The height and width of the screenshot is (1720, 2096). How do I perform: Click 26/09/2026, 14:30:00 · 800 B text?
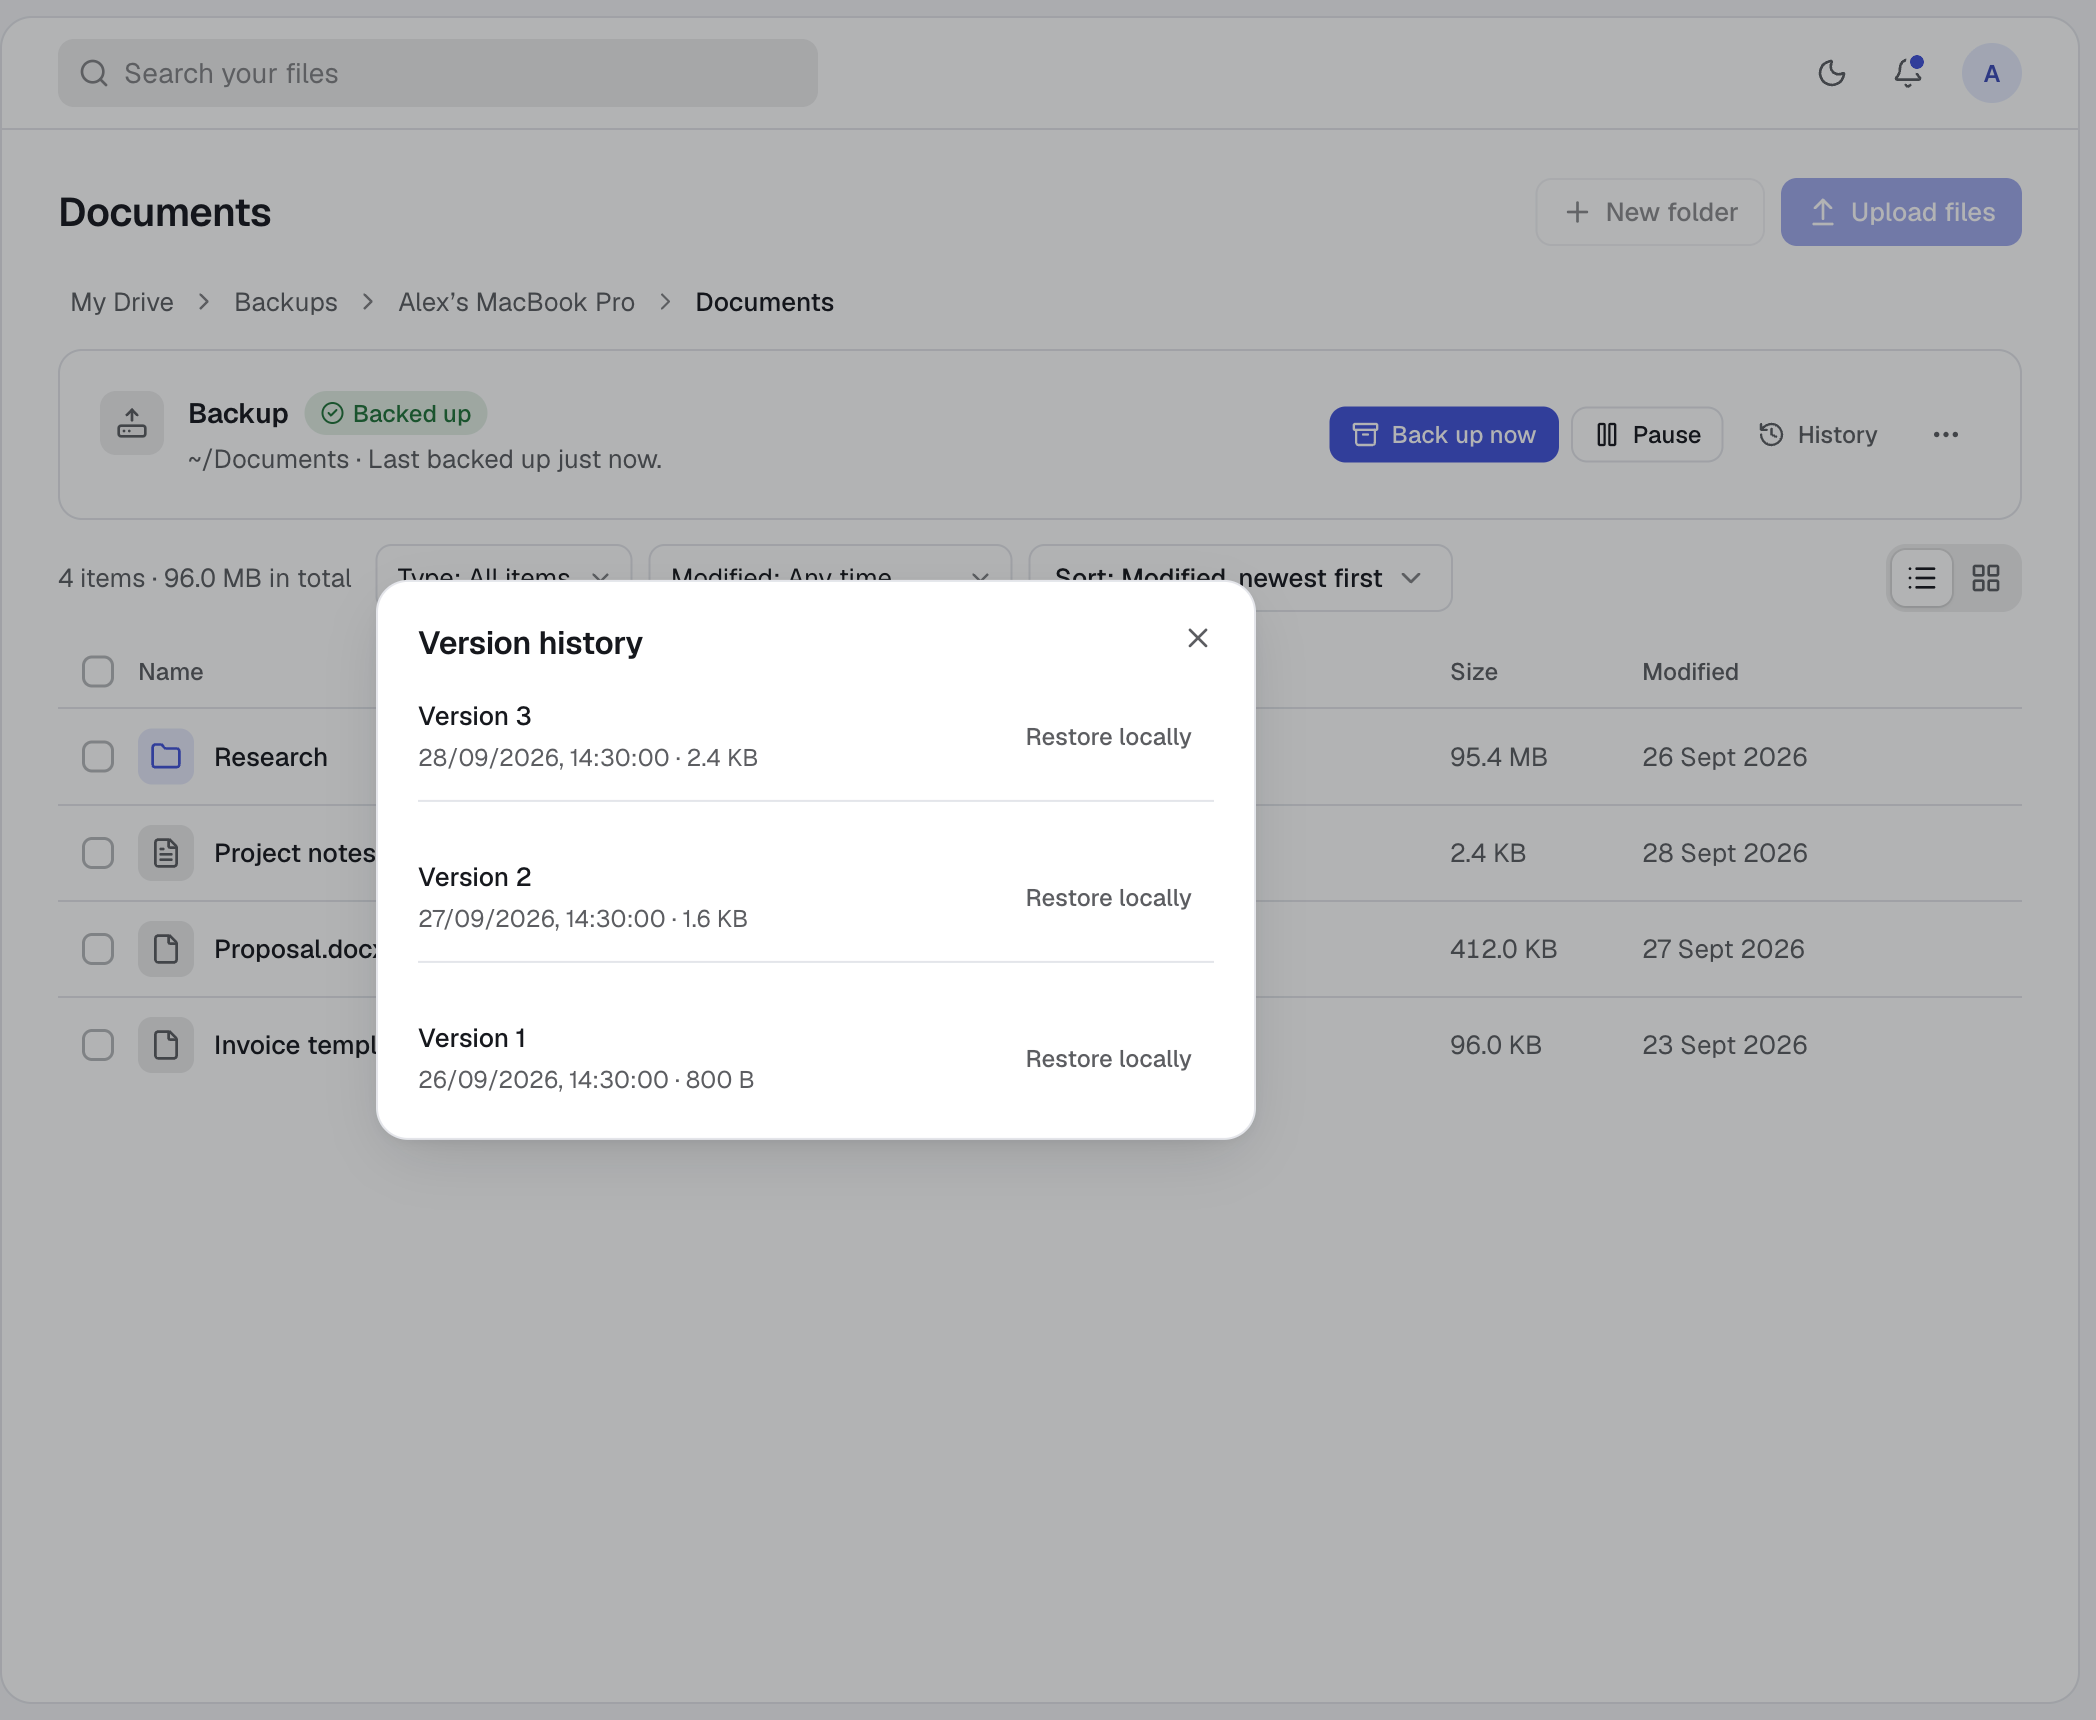tap(586, 1080)
